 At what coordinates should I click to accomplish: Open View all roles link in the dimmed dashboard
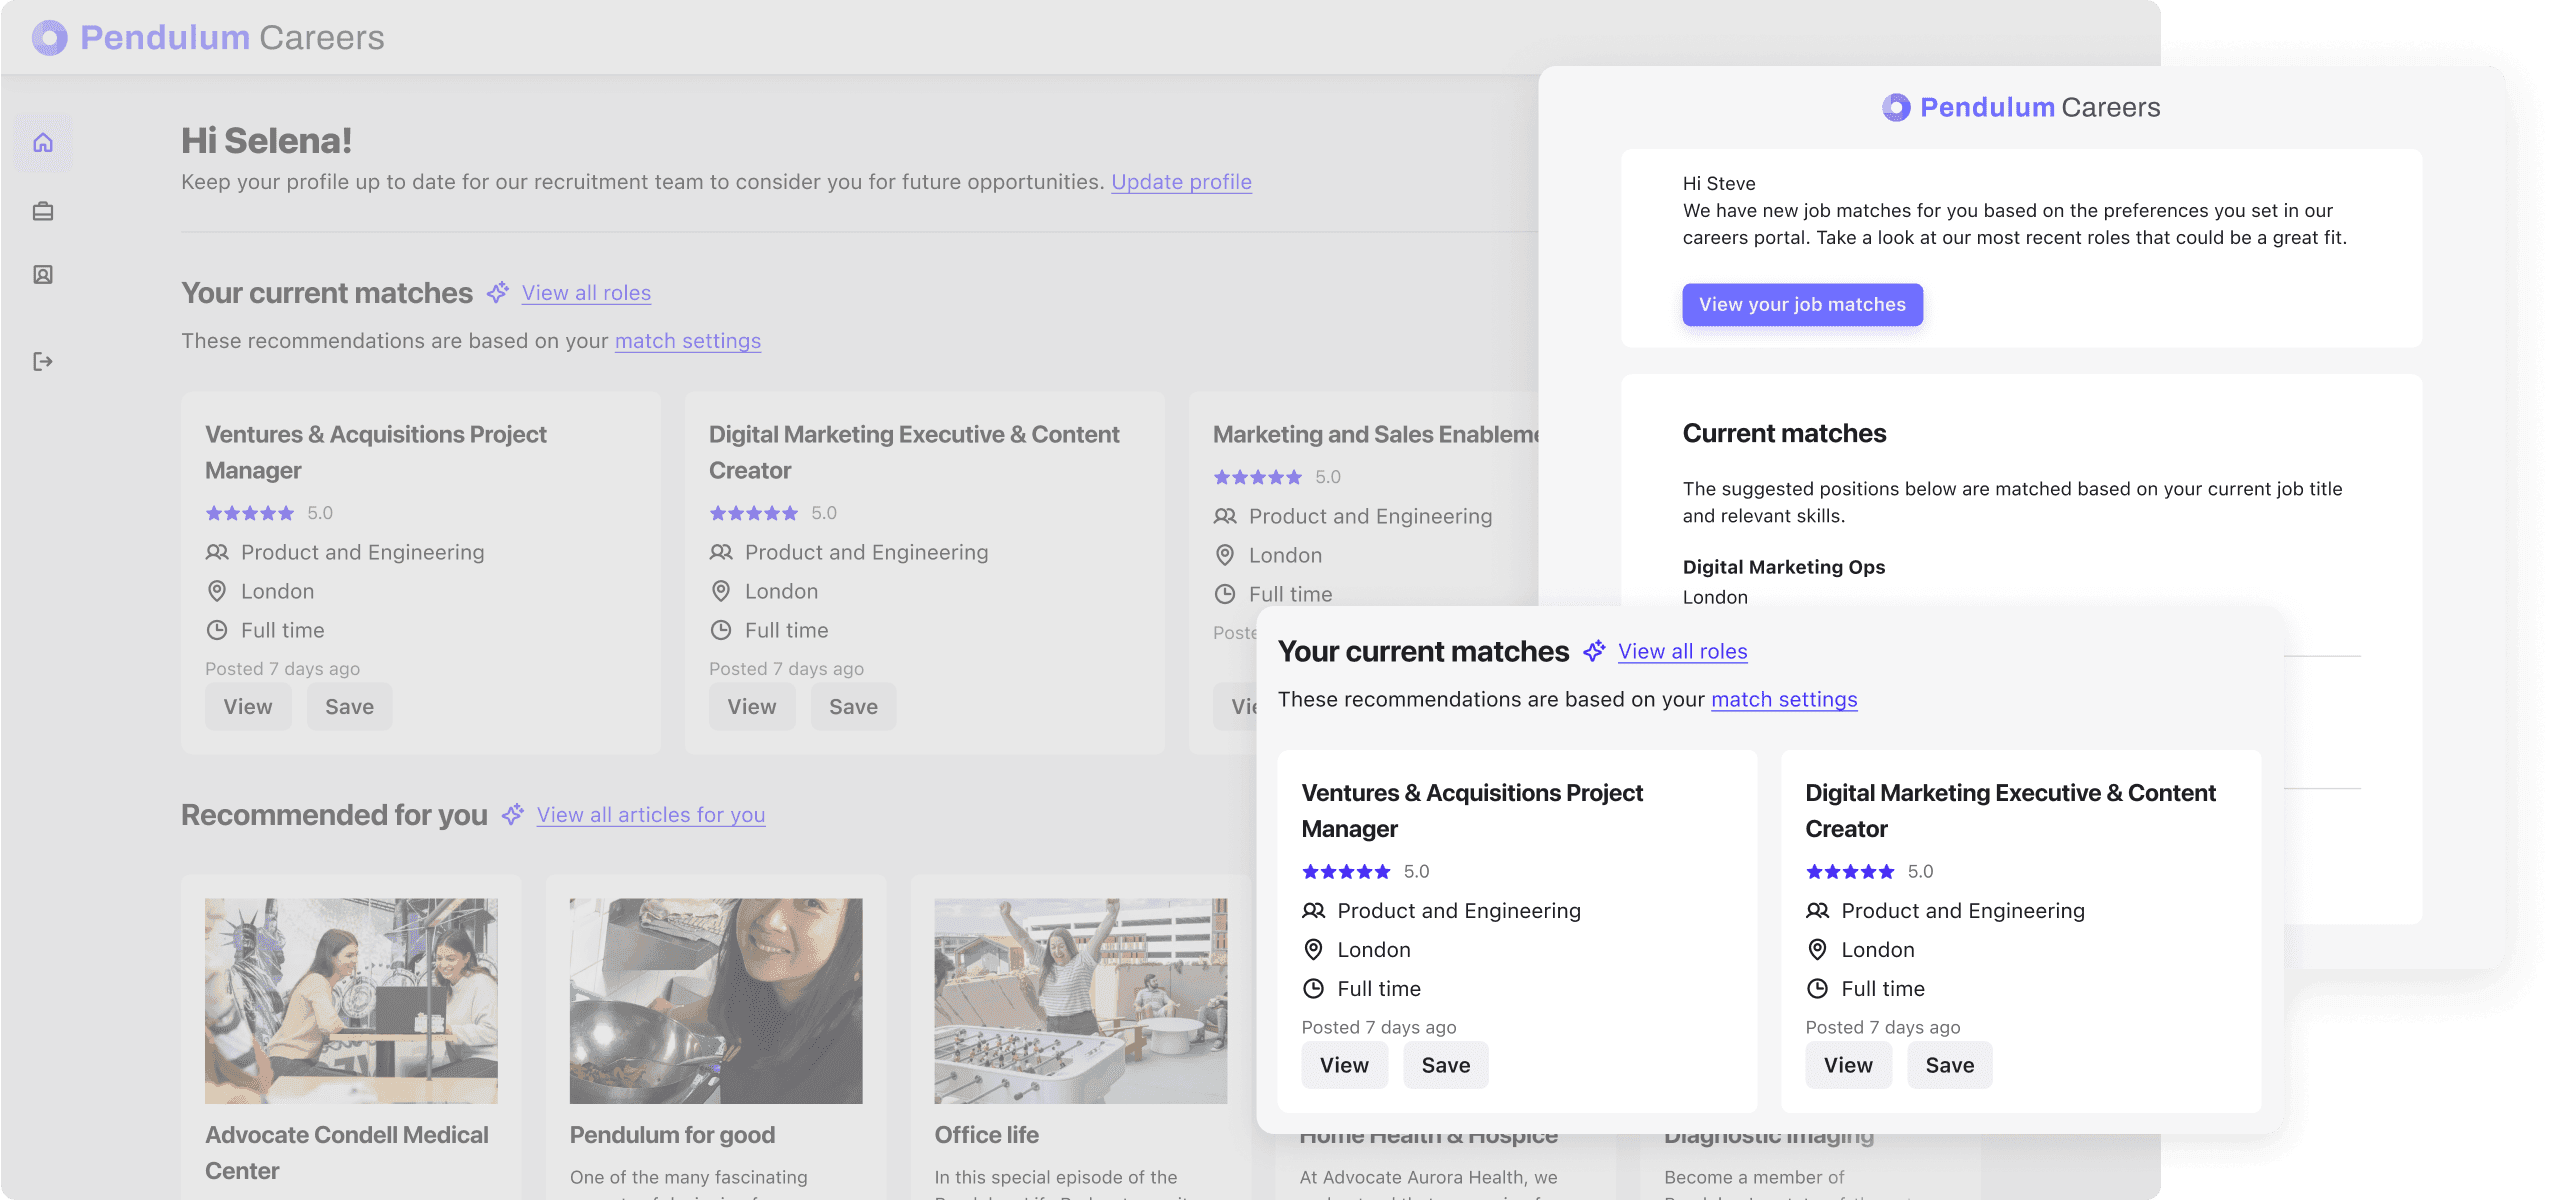pos(586,293)
